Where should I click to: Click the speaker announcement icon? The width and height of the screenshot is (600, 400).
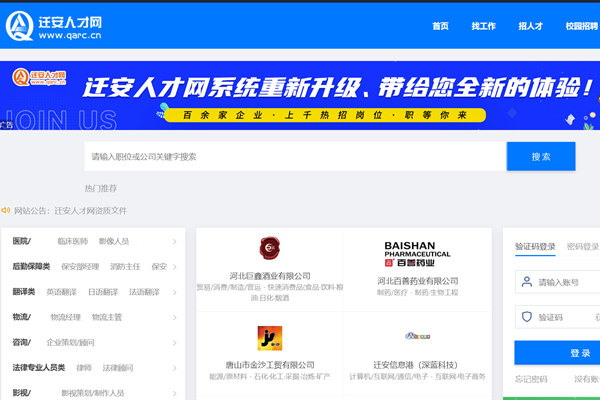click(6, 210)
